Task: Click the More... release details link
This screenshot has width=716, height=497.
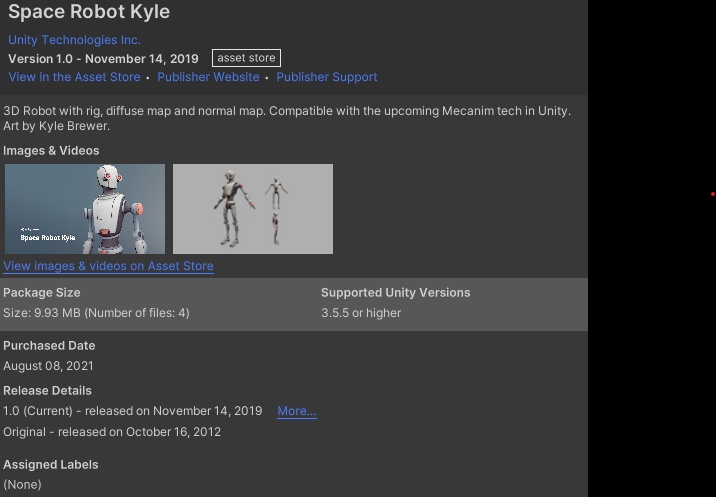Action: [297, 411]
